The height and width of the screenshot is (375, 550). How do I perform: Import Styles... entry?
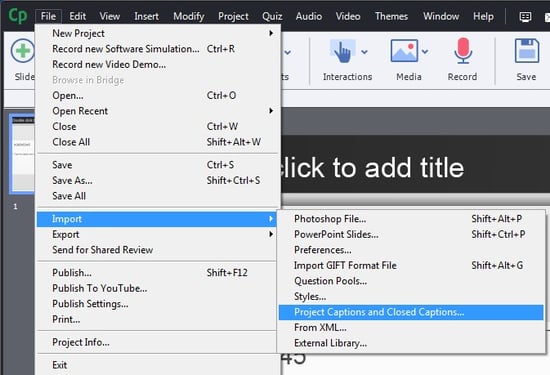click(x=411, y=296)
